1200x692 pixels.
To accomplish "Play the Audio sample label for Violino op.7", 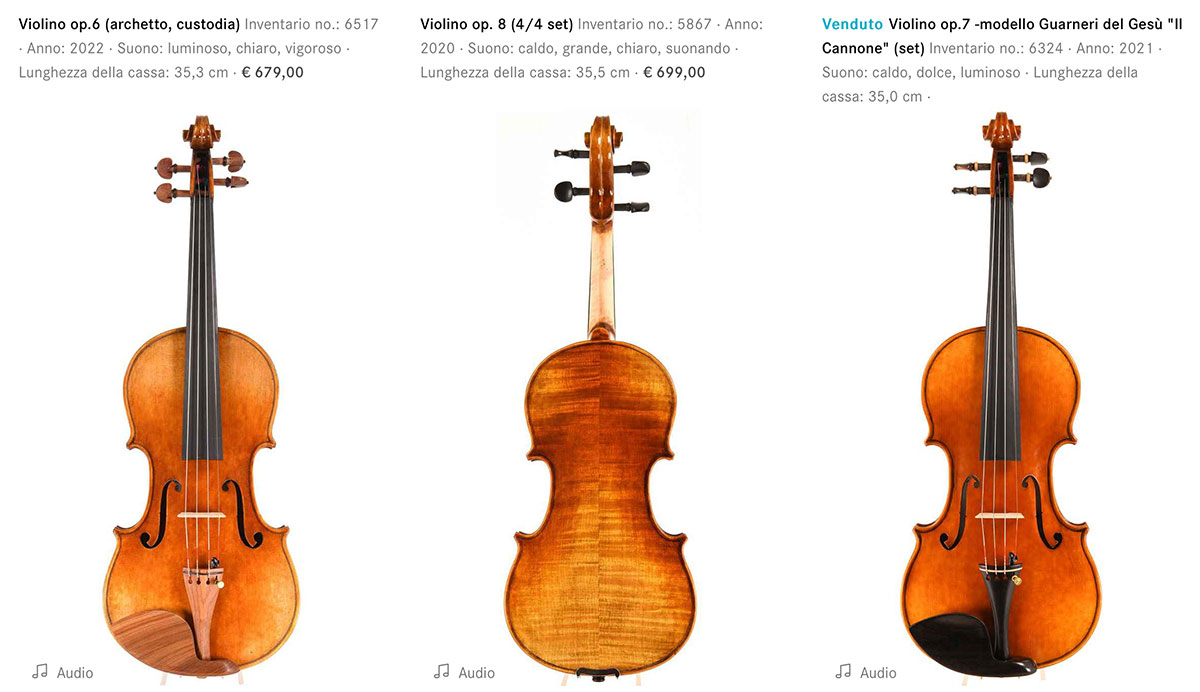I will (879, 673).
